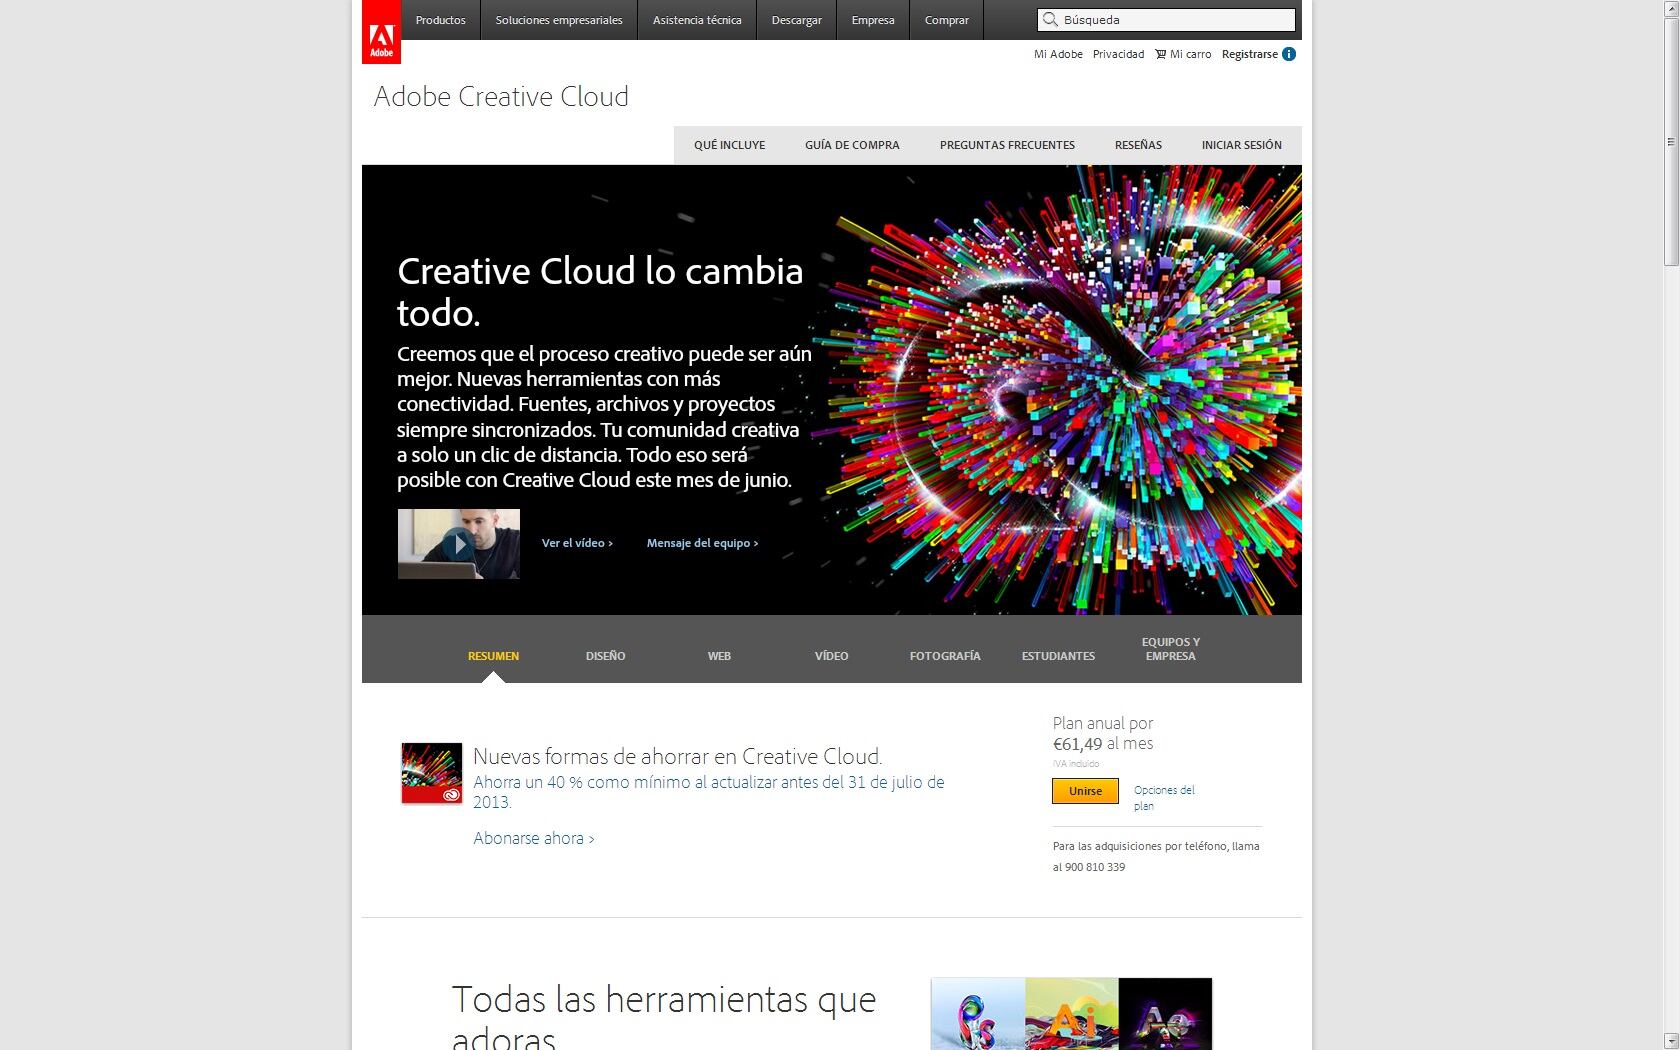Click the blue info icon beside Registrarse
The width and height of the screenshot is (1680, 1050).
coord(1289,54)
